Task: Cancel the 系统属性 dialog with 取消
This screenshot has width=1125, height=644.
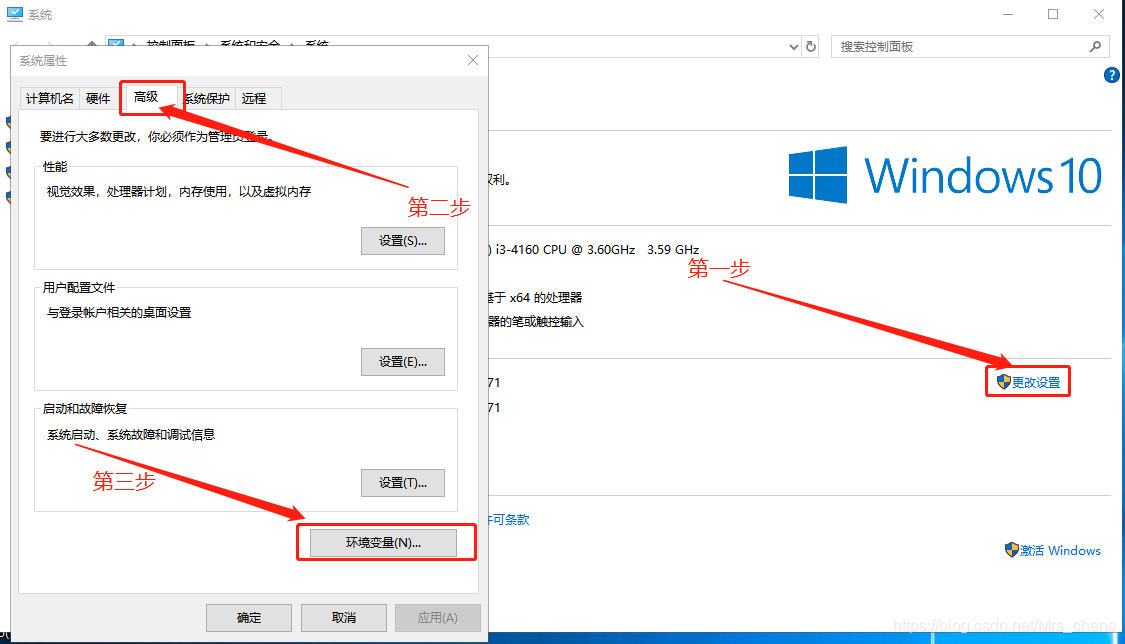Action: click(x=344, y=617)
